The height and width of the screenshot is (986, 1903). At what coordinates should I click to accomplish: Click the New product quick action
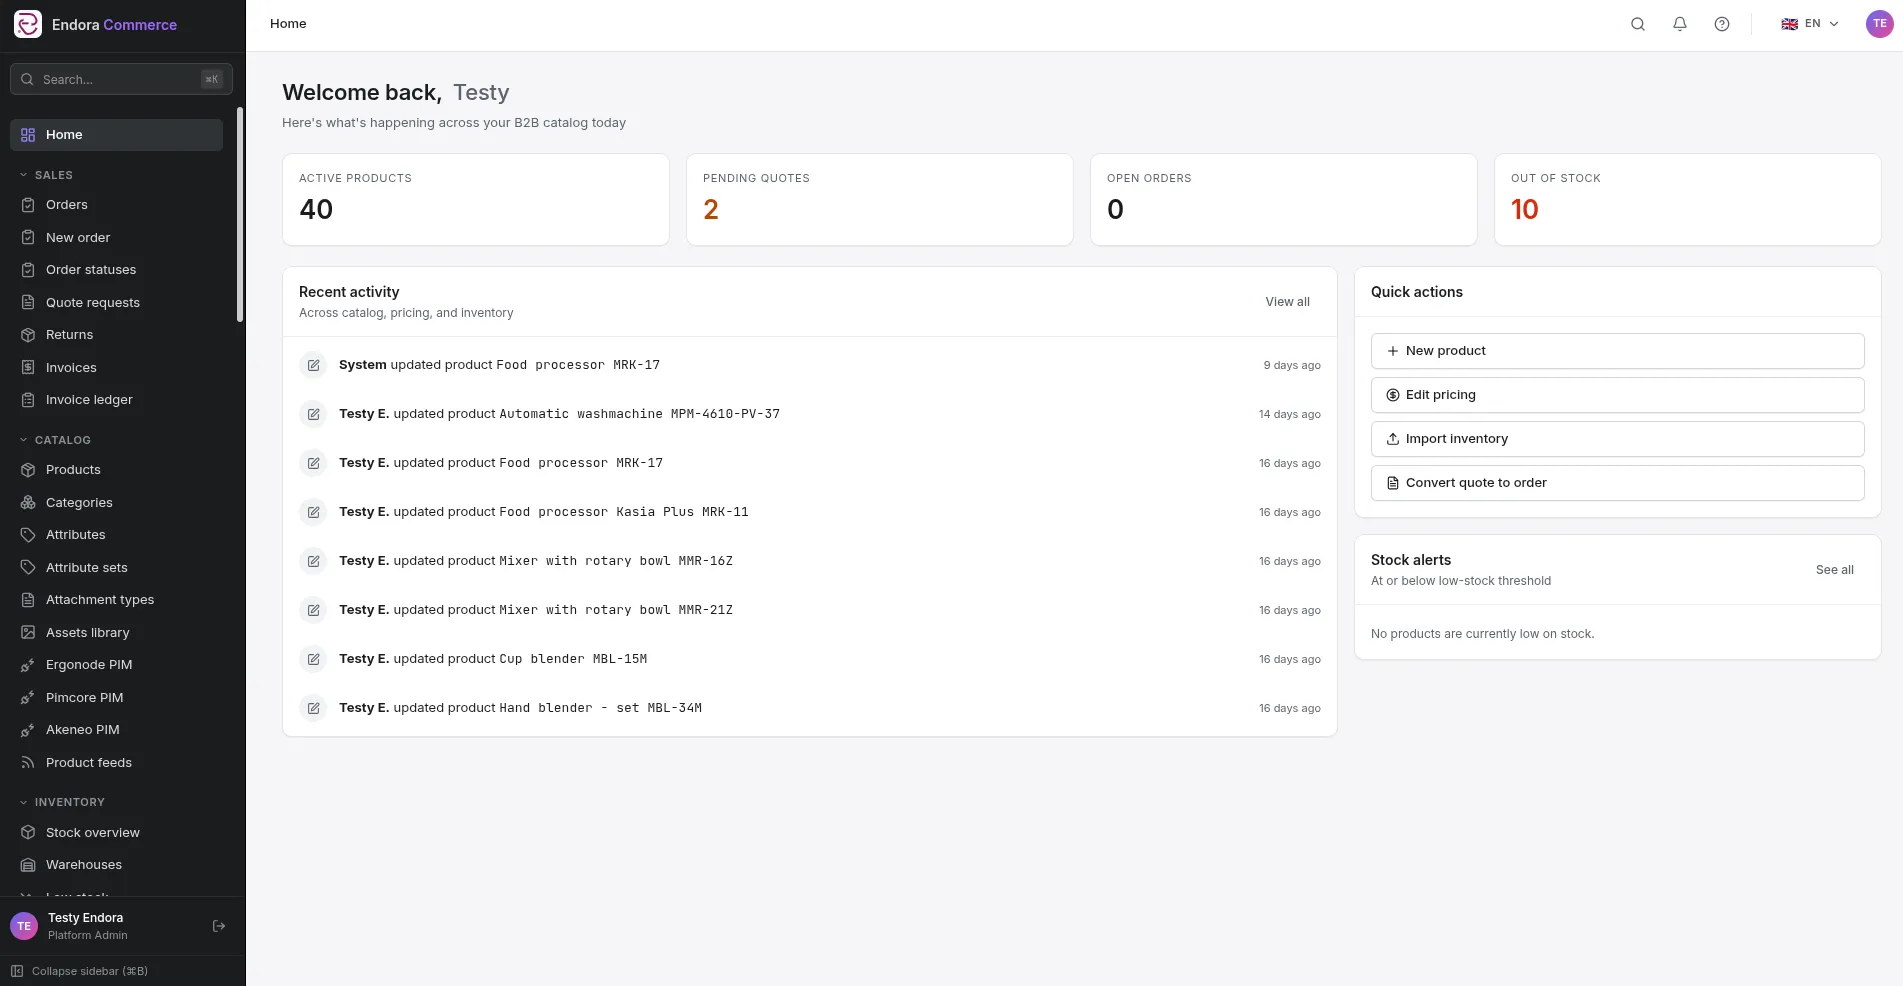click(1617, 351)
